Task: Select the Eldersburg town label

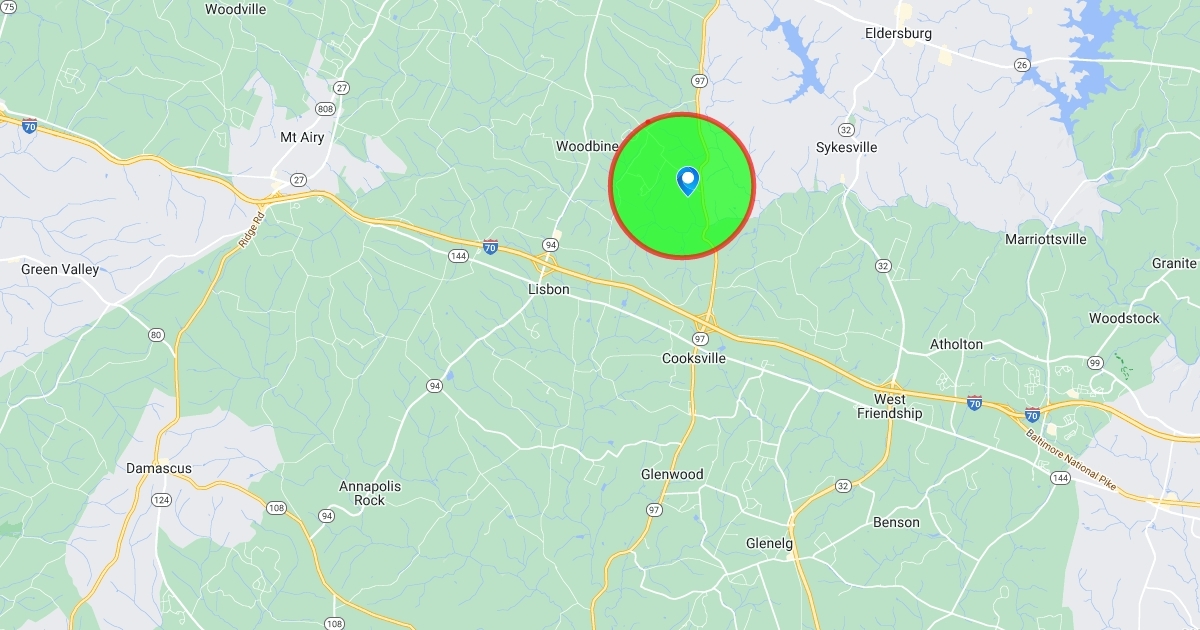Action: click(x=898, y=33)
